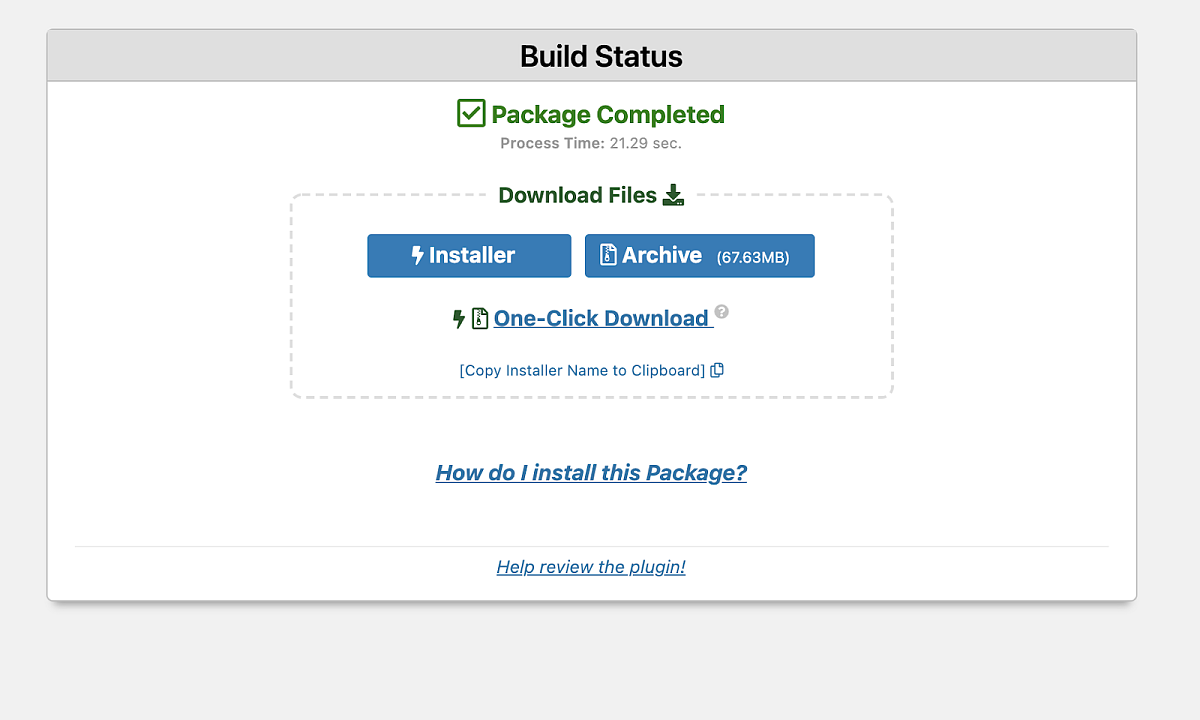1200x720 pixels.
Task: Click the Package Completed status text
Action: pos(608,115)
